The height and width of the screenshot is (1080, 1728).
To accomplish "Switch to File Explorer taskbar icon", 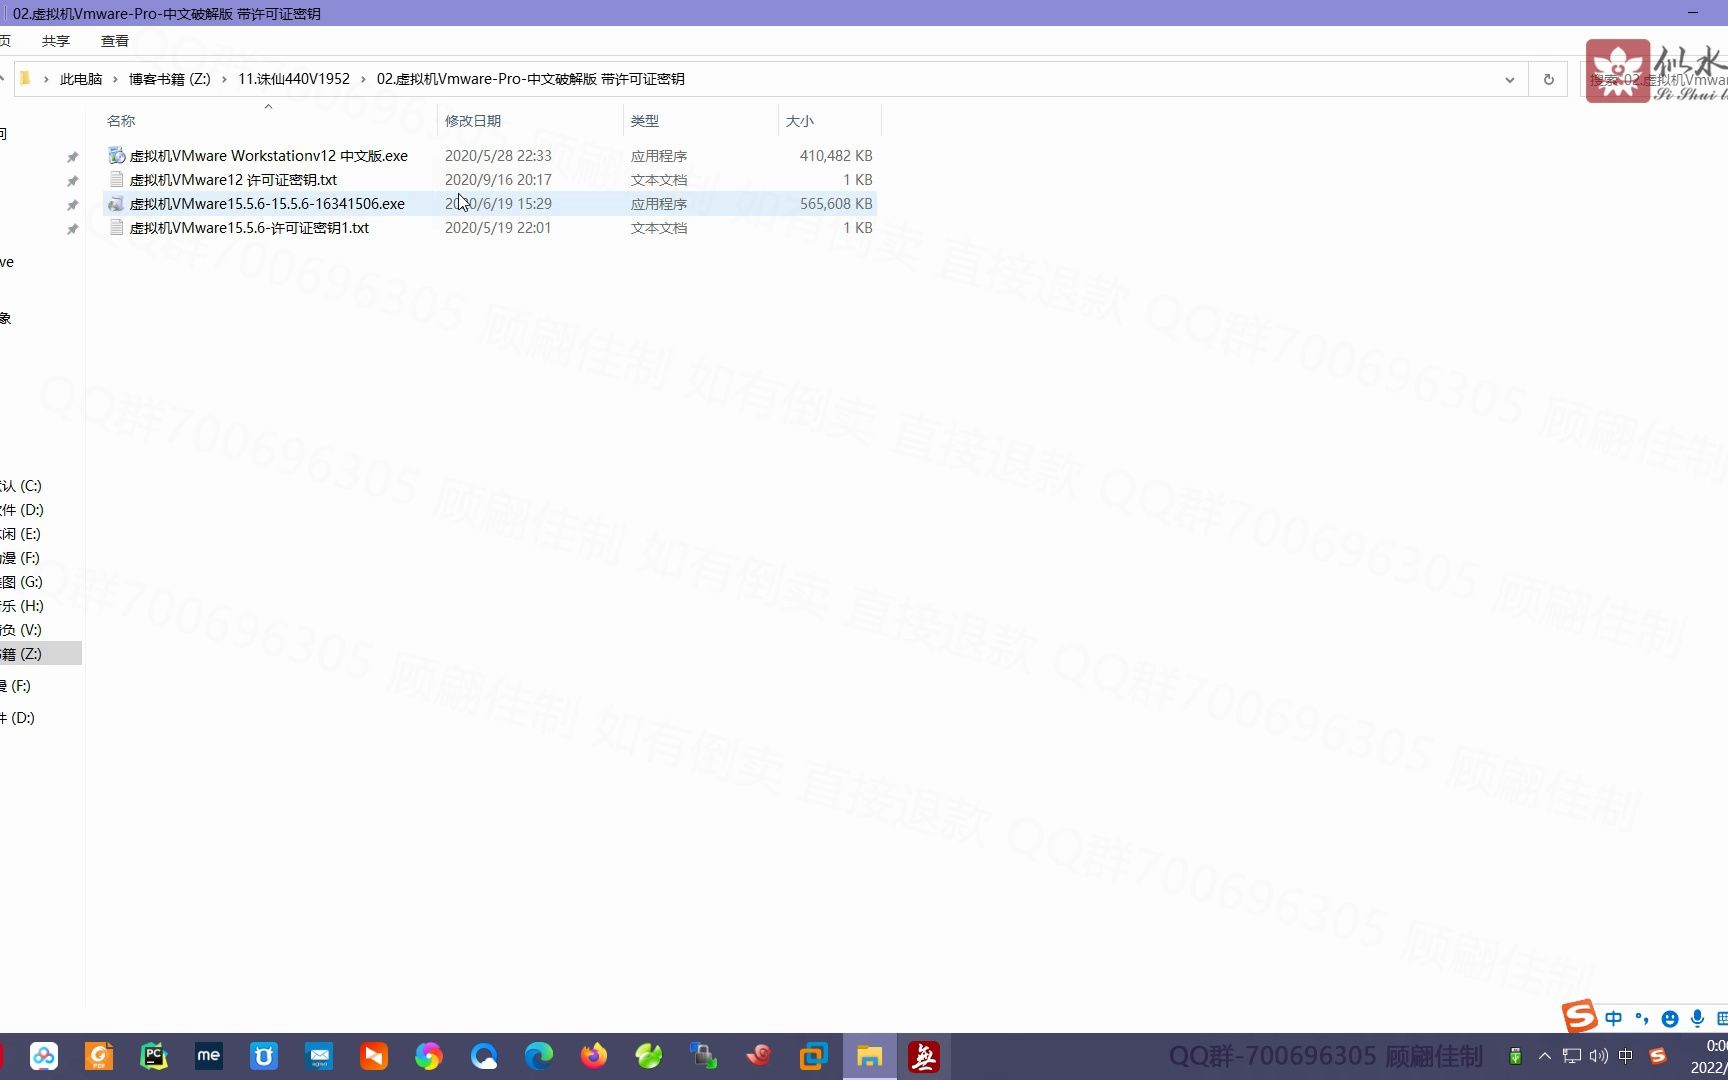I will pos(869,1056).
